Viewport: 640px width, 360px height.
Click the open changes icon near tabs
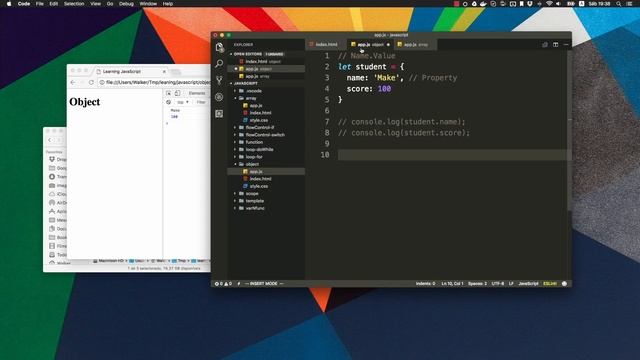tap(545, 44)
